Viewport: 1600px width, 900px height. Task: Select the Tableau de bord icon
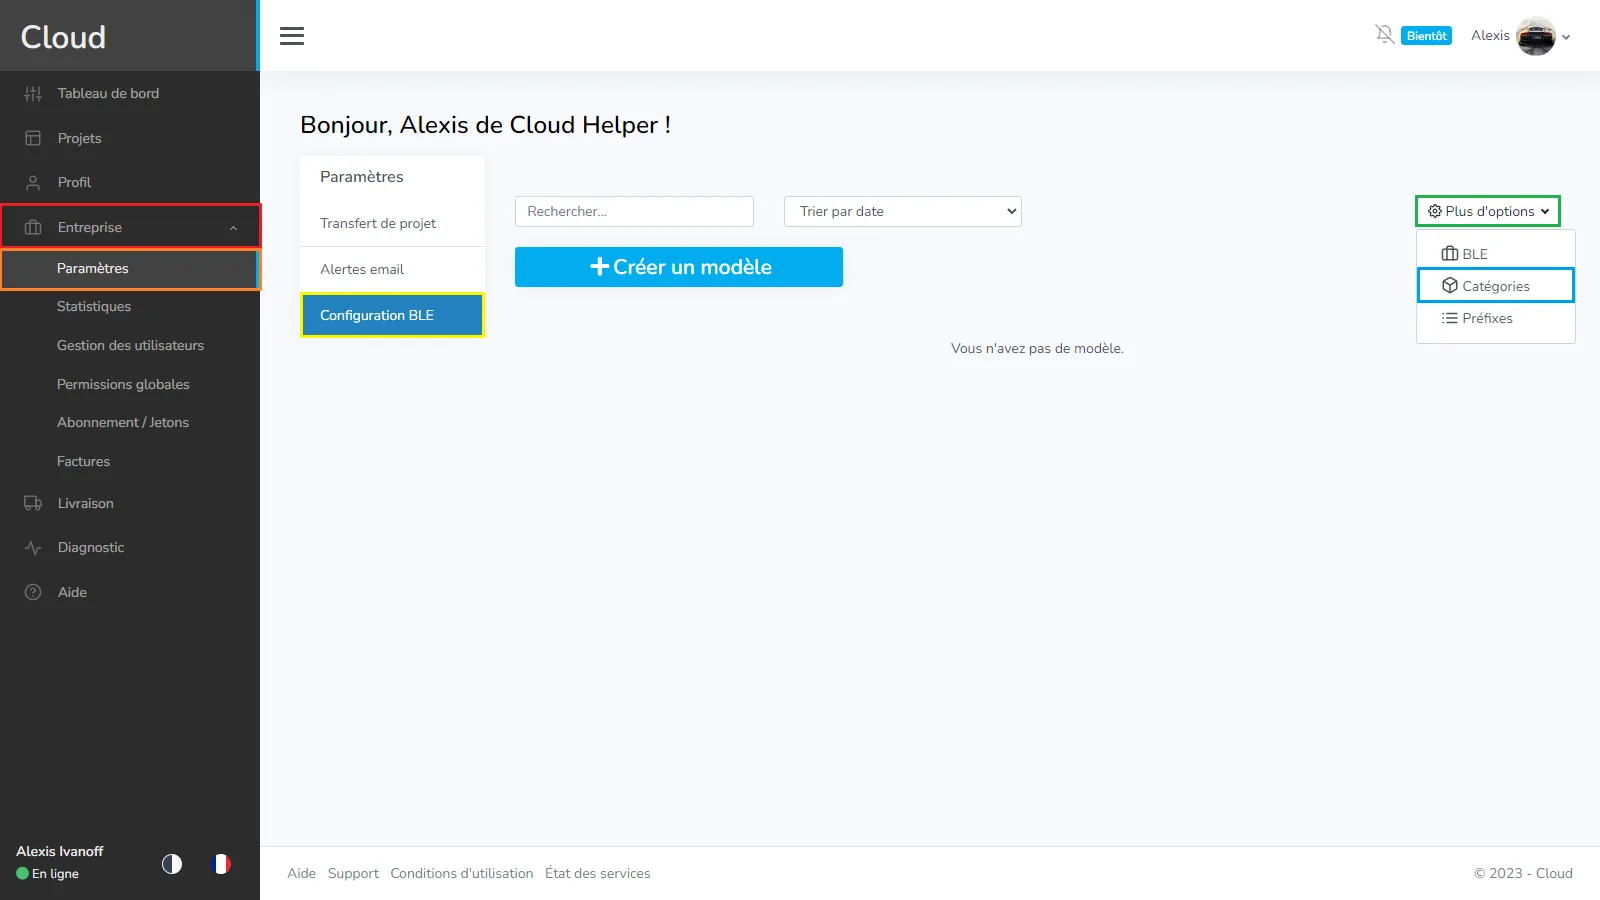pyautogui.click(x=33, y=93)
